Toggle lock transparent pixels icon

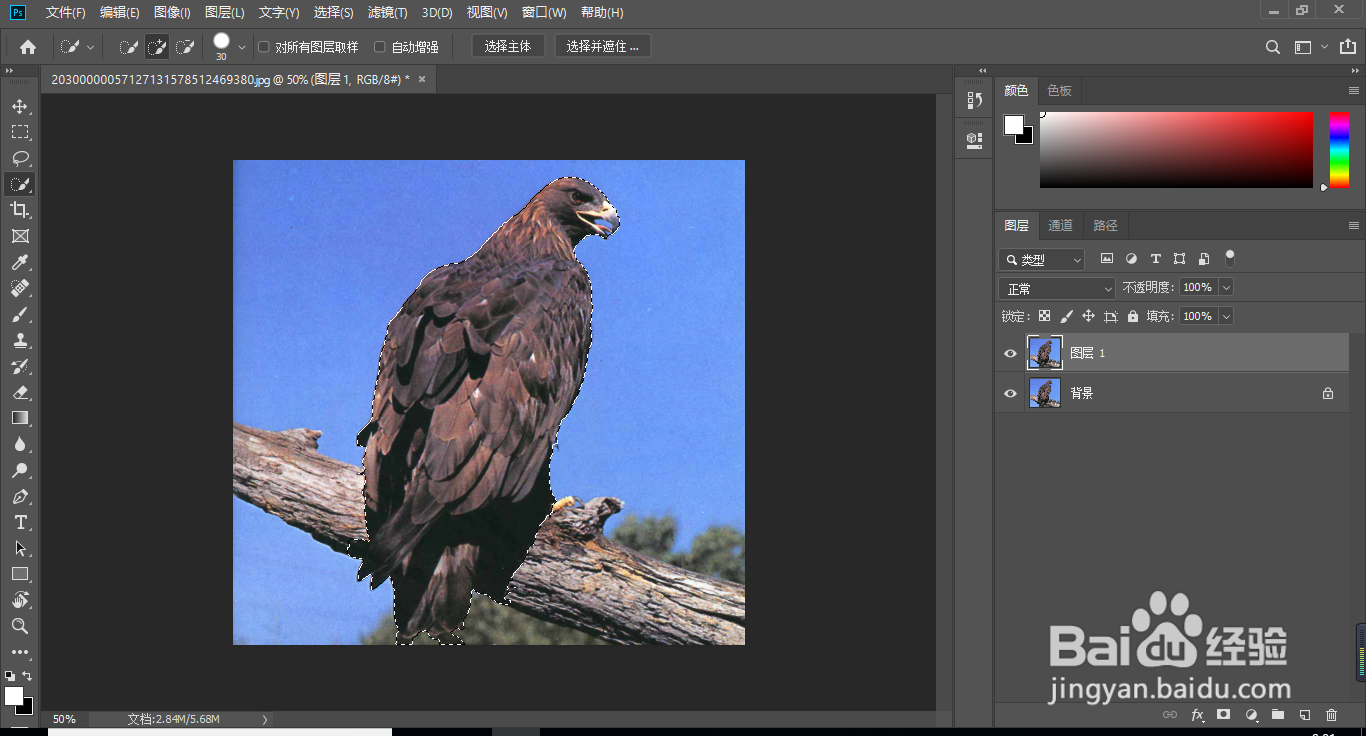pyautogui.click(x=1044, y=316)
